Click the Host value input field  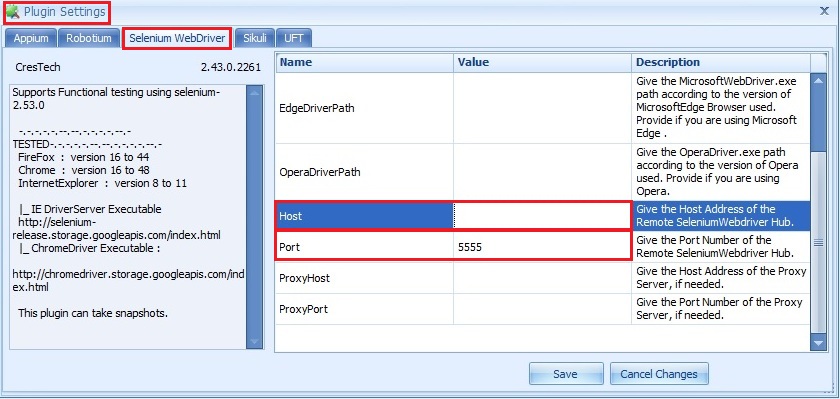[x=542, y=216]
